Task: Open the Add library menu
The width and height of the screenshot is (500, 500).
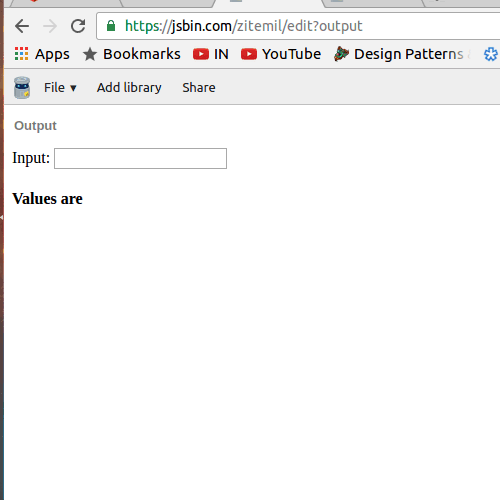Action: pyautogui.click(x=129, y=88)
